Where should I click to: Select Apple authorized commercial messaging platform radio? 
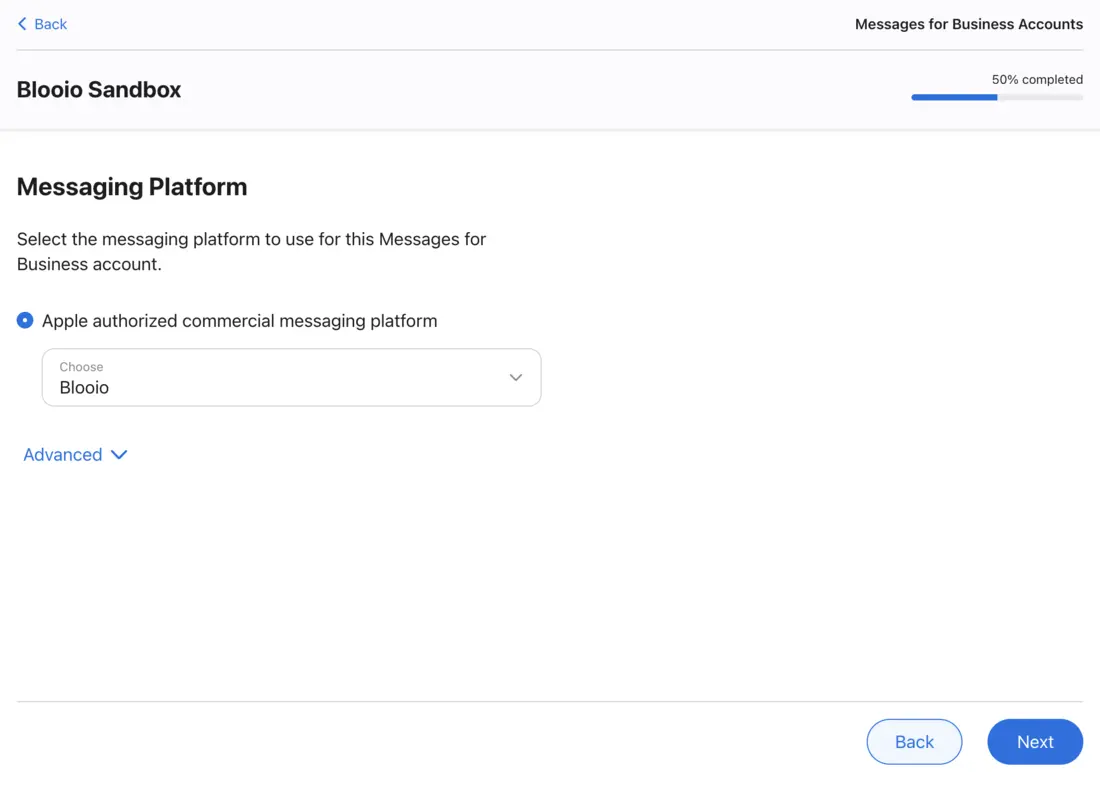tap(25, 321)
